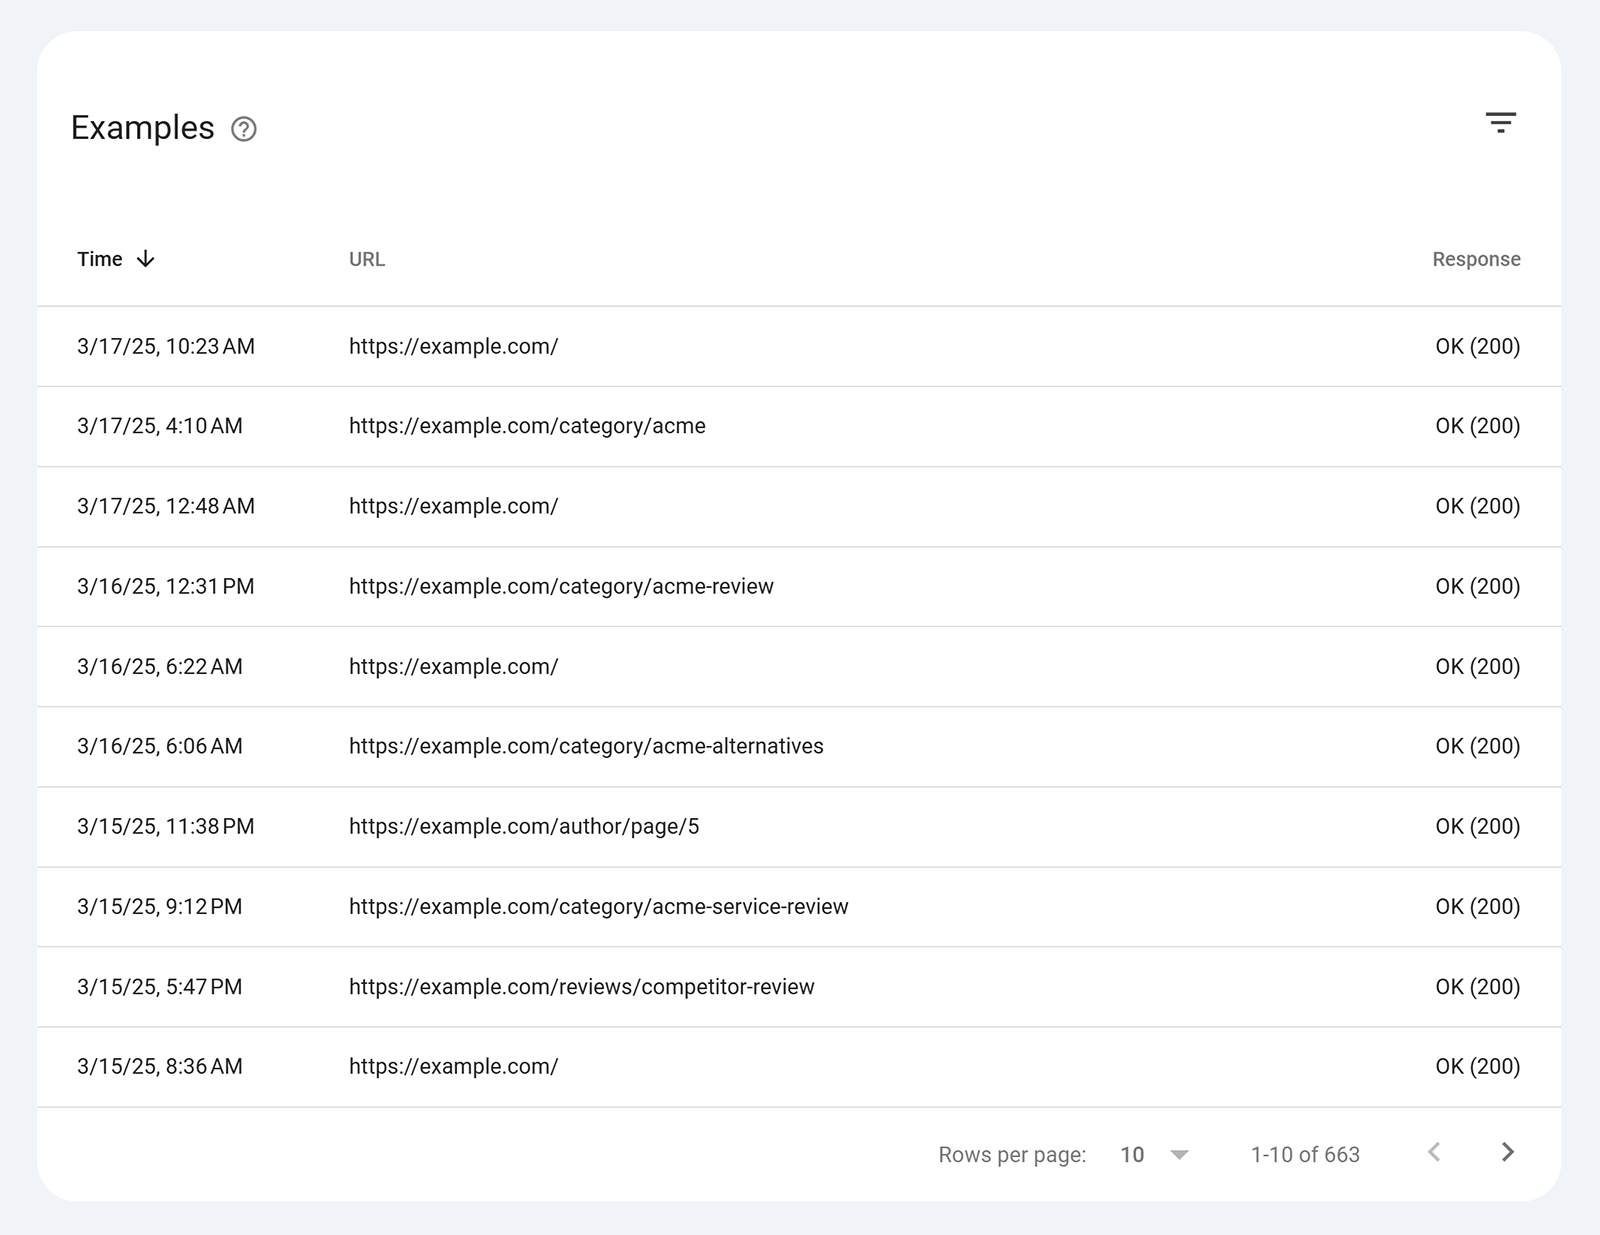This screenshot has width=1600, height=1235.
Task: Open https://example.com/author/page/5 link
Action: click(x=524, y=826)
